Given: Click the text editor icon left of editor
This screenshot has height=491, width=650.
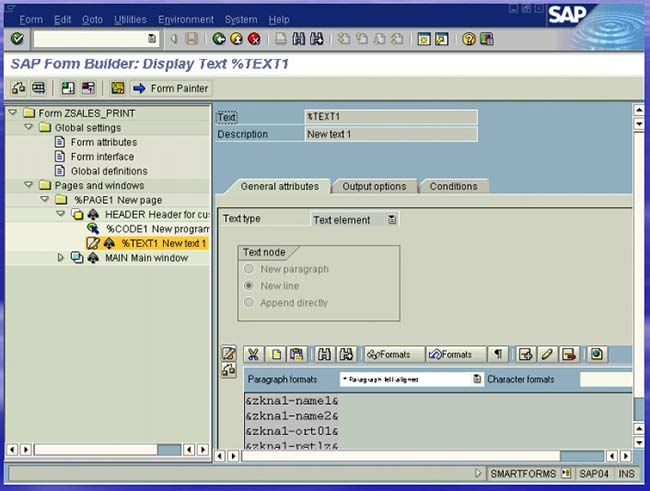Looking at the screenshot, I should pyautogui.click(x=229, y=353).
